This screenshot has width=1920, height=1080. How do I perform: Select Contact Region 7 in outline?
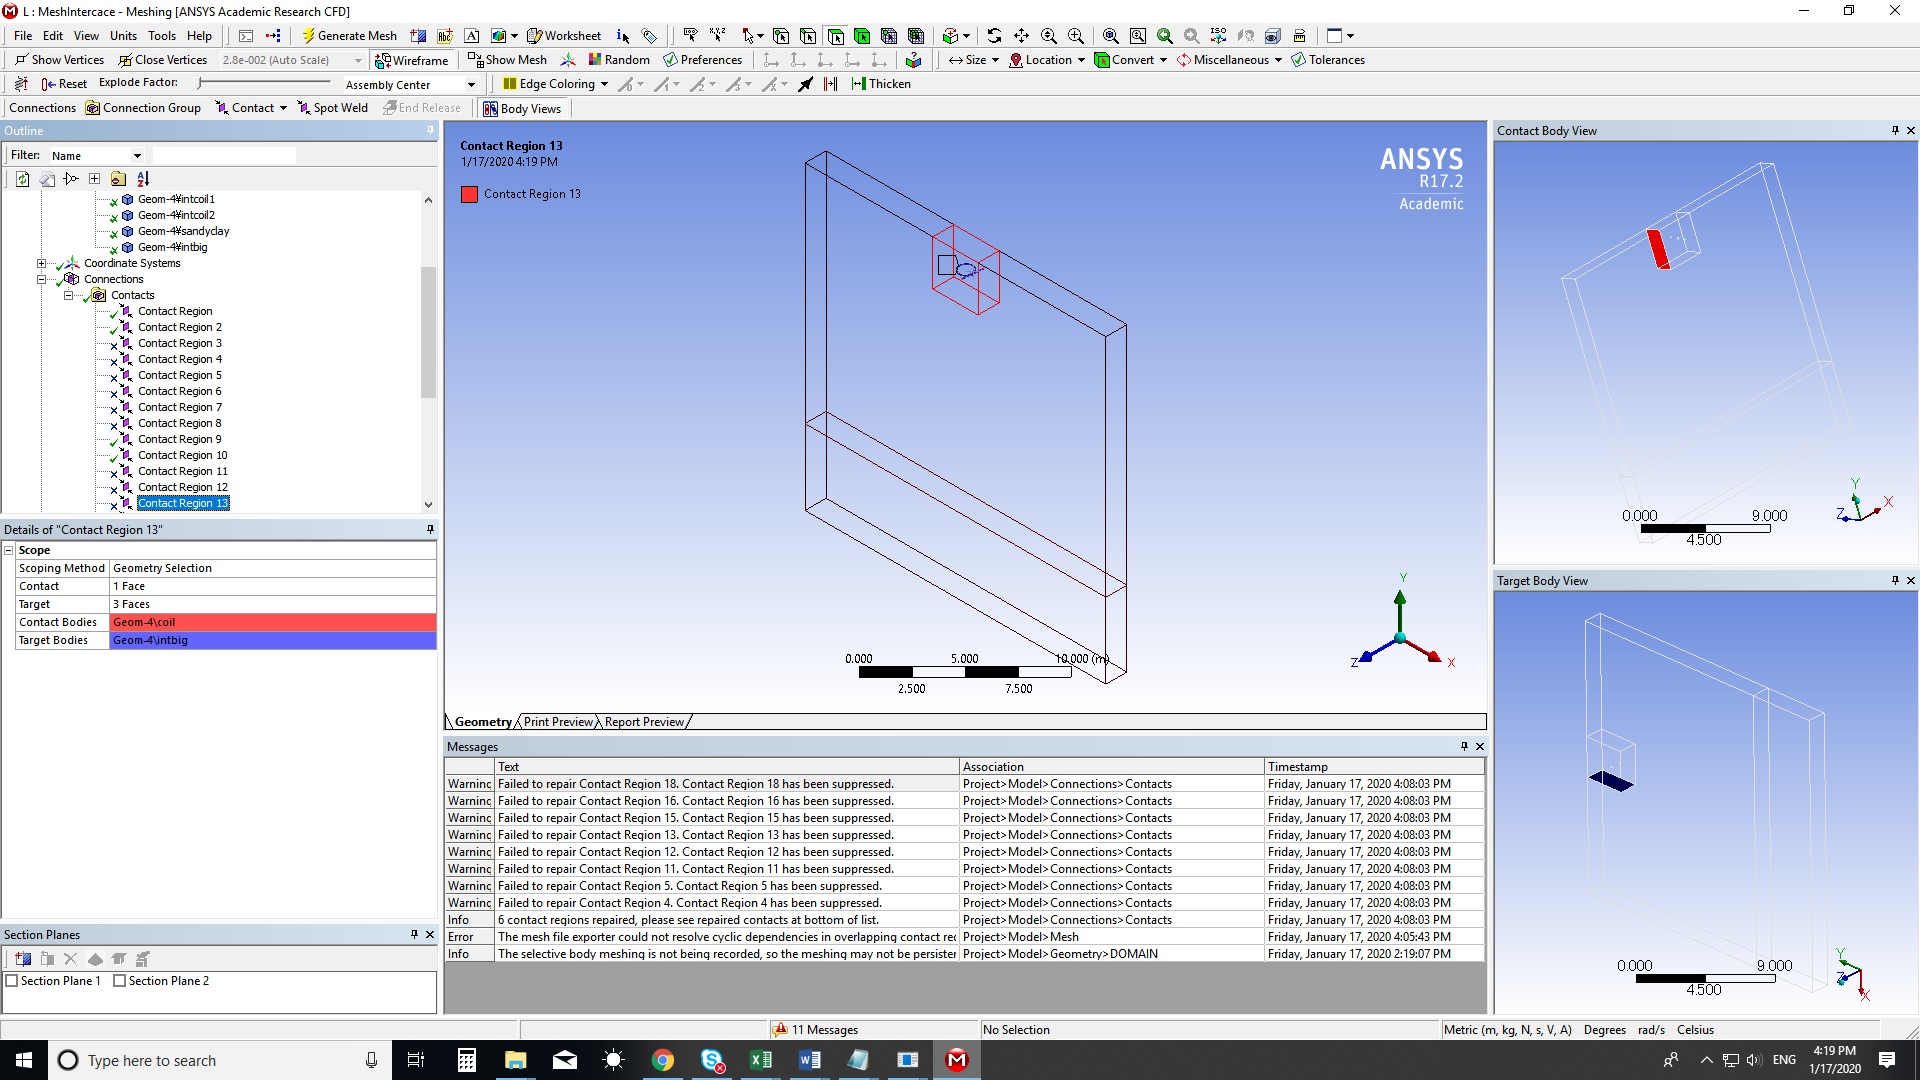(180, 407)
